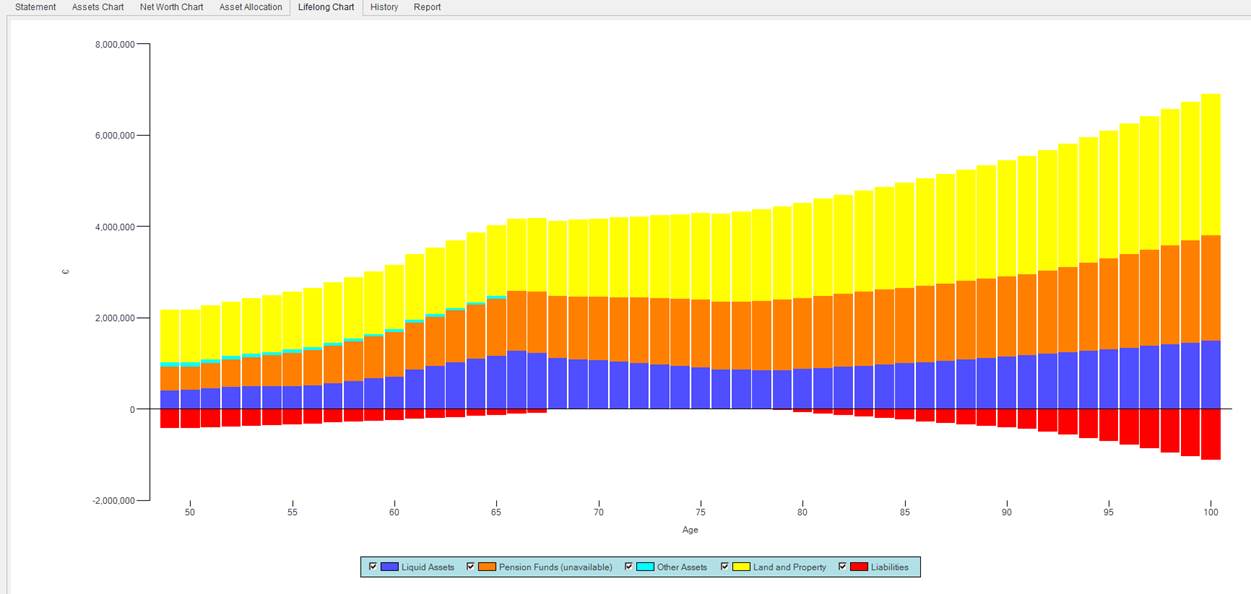Screen dimensions: 1251x594
Task: Switch to the Statement tab
Action: [36, 7]
